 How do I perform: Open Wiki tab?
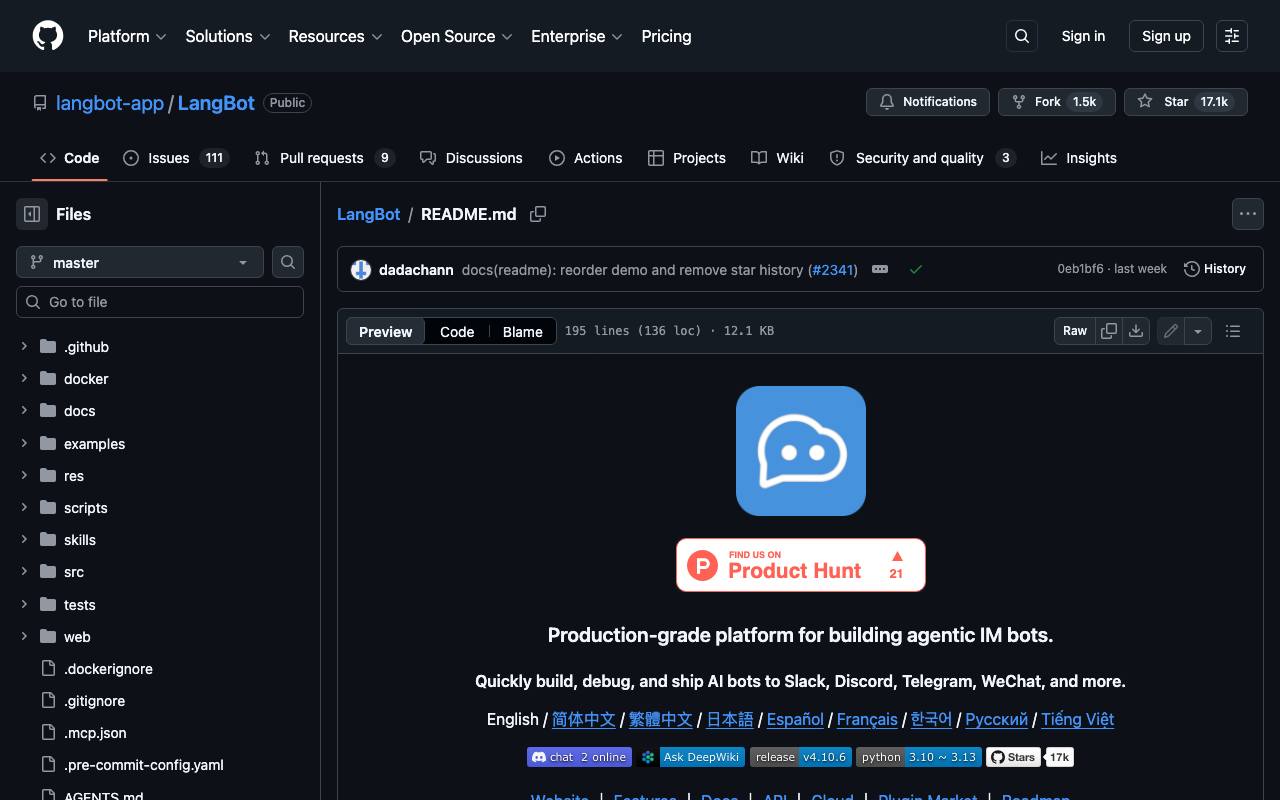click(777, 158)
